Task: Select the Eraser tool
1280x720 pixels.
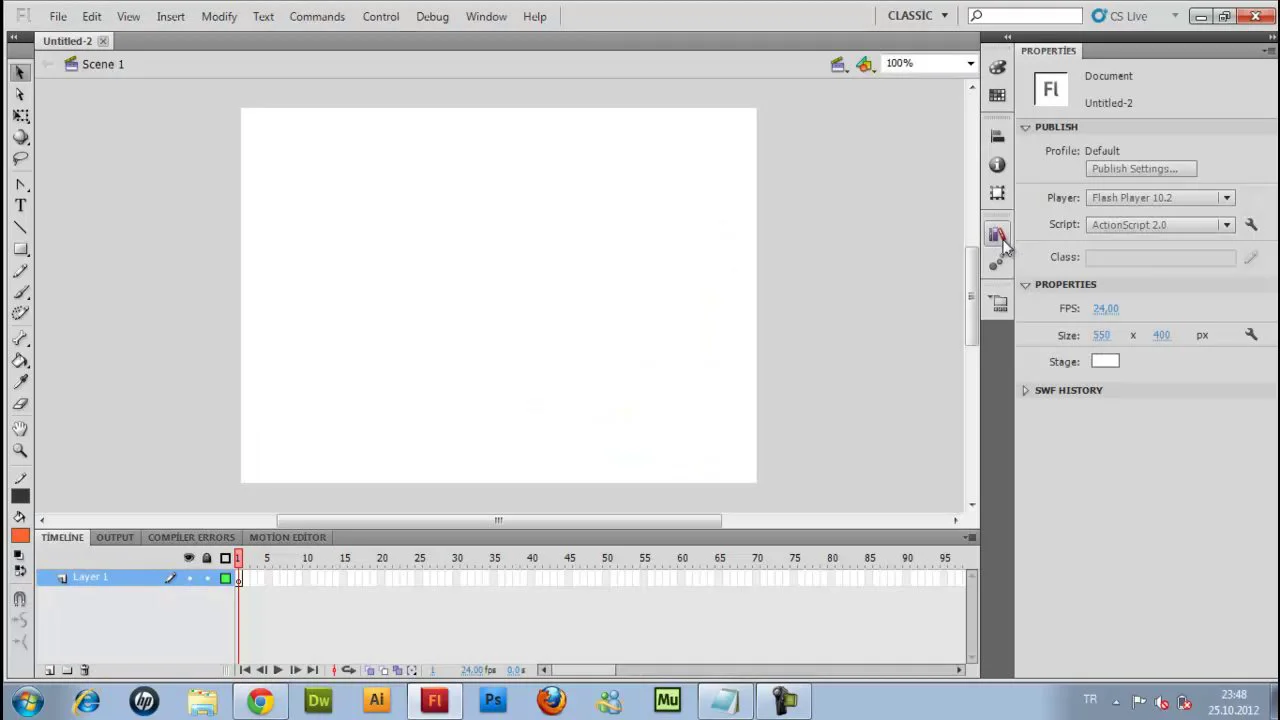Action: [x=20, y=404]
